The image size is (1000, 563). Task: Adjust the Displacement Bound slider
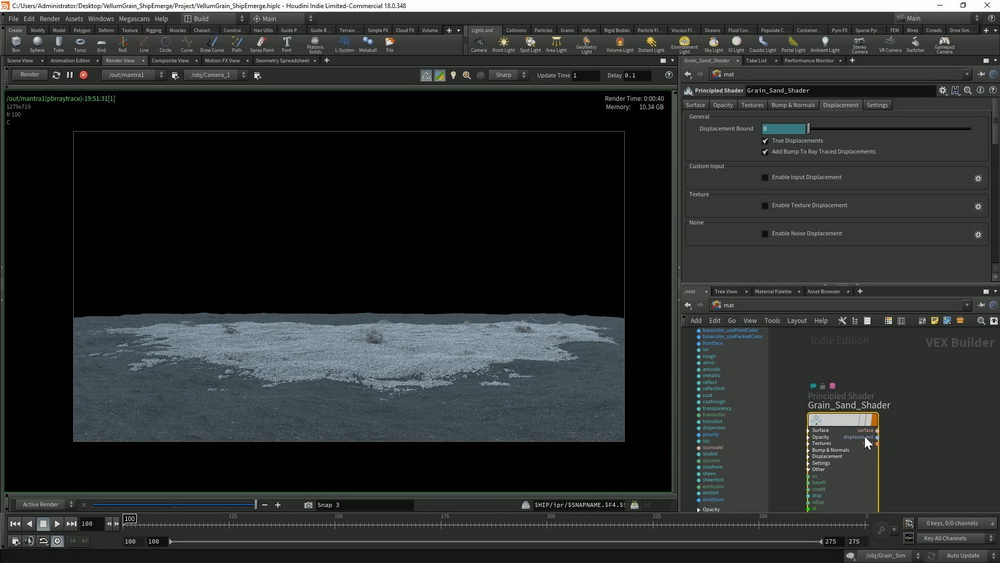(x=890, y=129)
